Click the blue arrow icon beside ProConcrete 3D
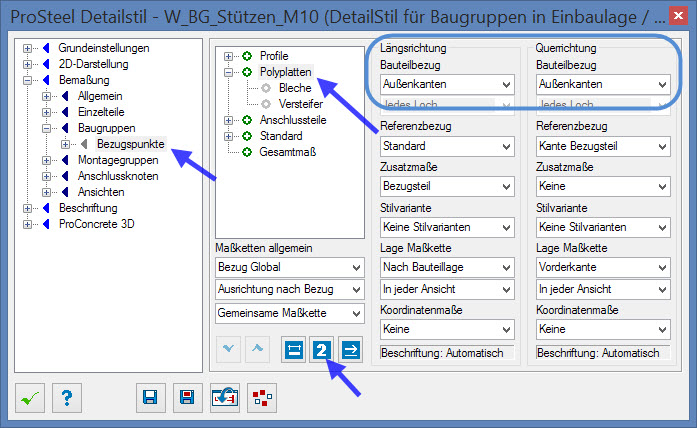The image size is (697, 428). click(x=46, y=224)
